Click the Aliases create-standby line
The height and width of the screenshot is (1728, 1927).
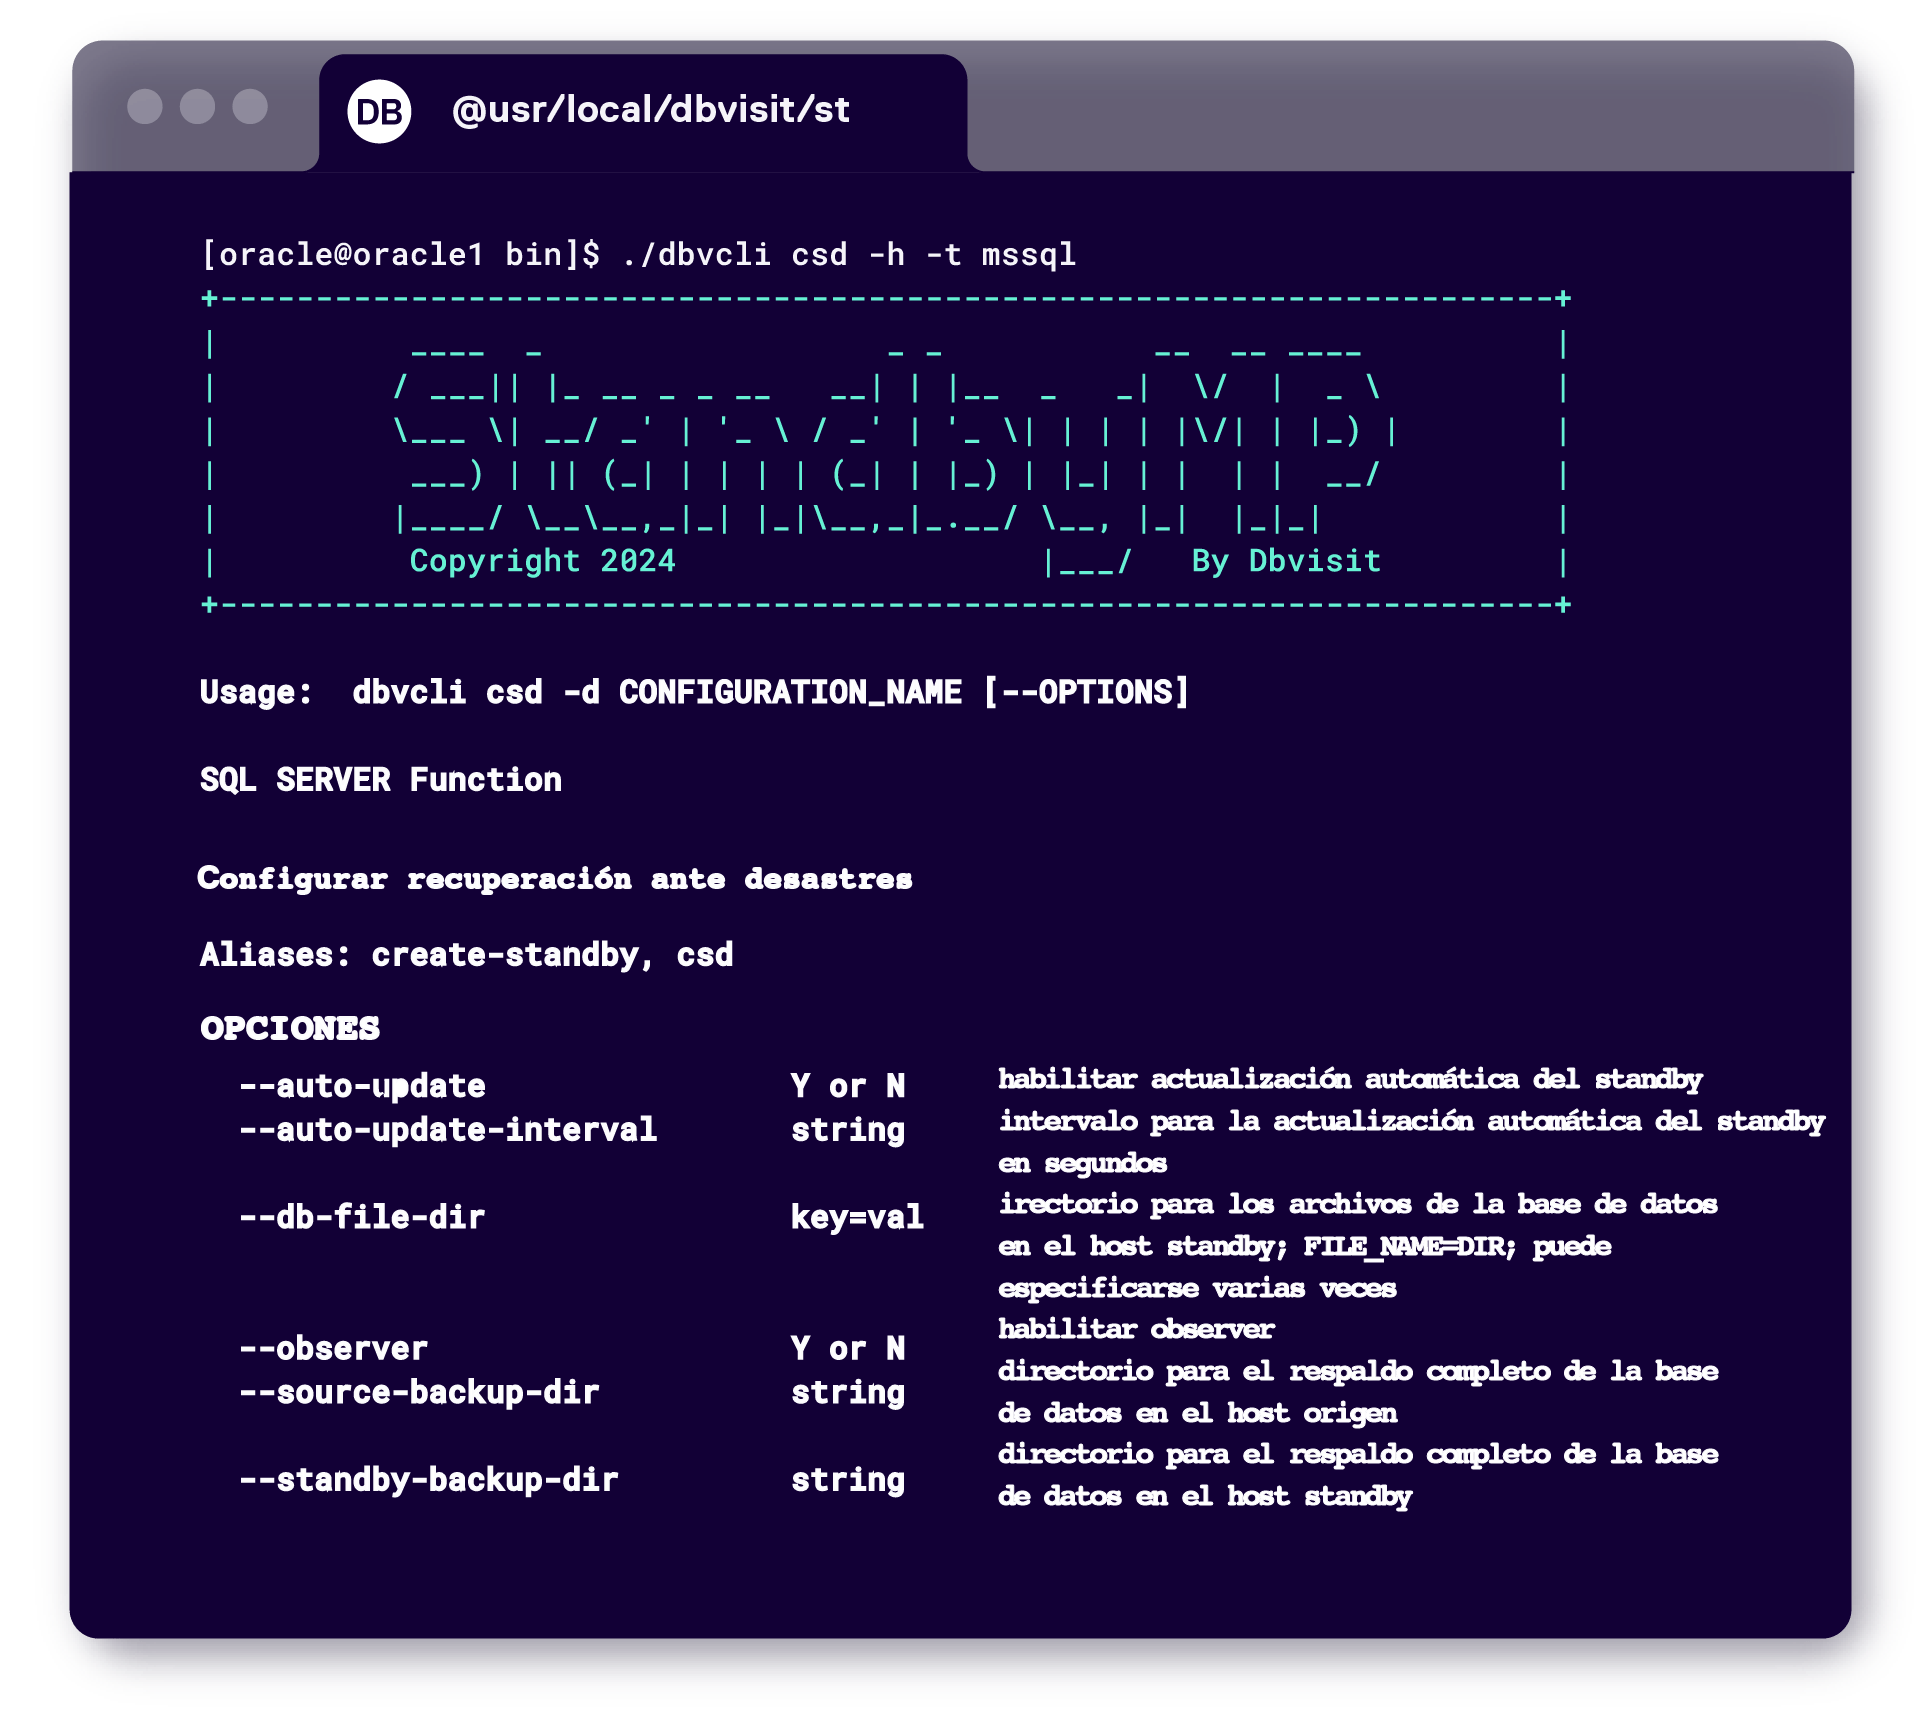(466, 955)
